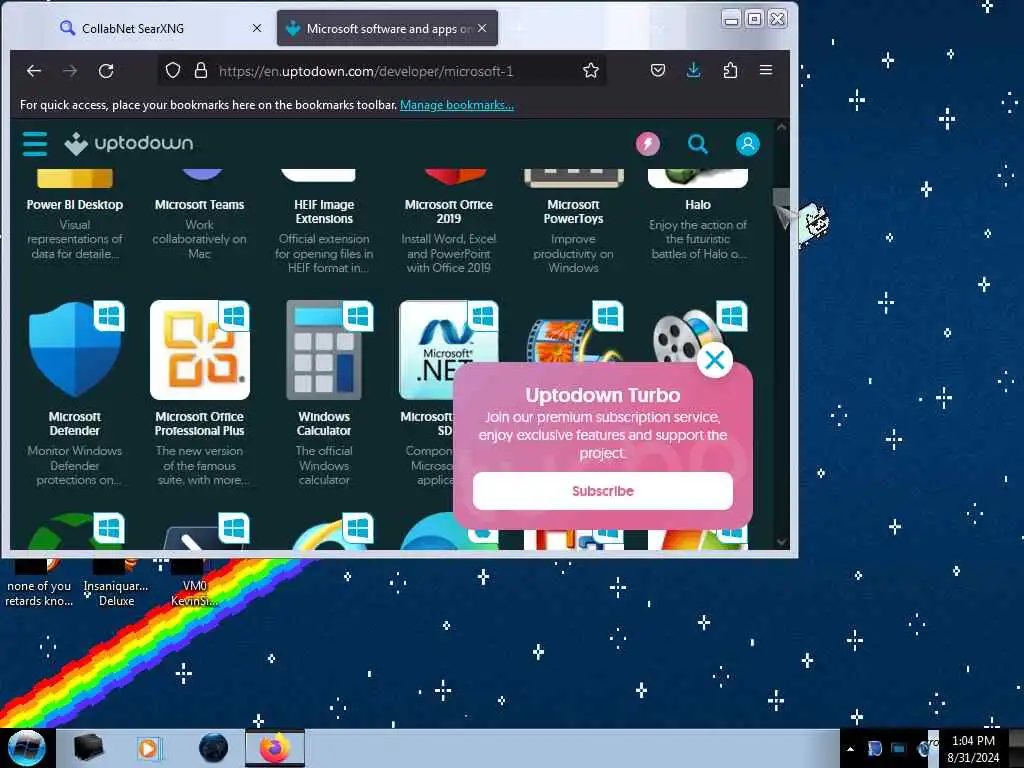This screenshot has height=768, width=1024.
Task: Open the dark globe taskbar icon
Action: coord(213,748)
